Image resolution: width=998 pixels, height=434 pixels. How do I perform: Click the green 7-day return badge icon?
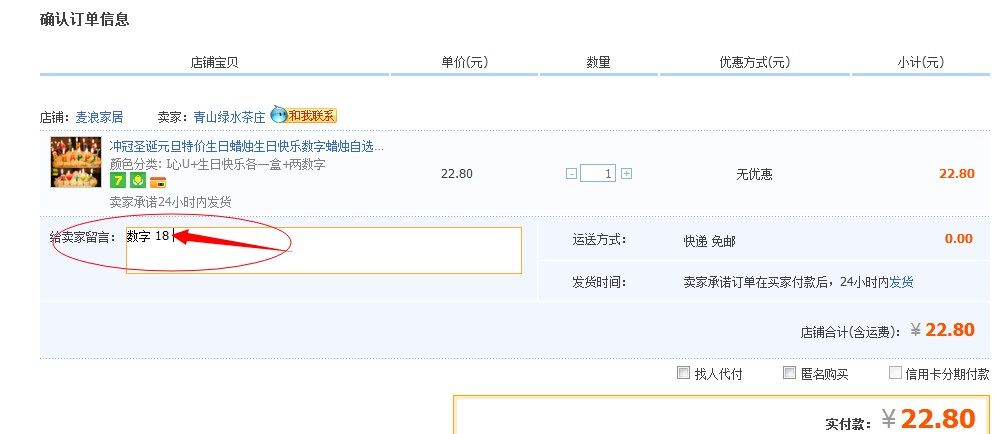pyautogui.click(x=117, y=181)
